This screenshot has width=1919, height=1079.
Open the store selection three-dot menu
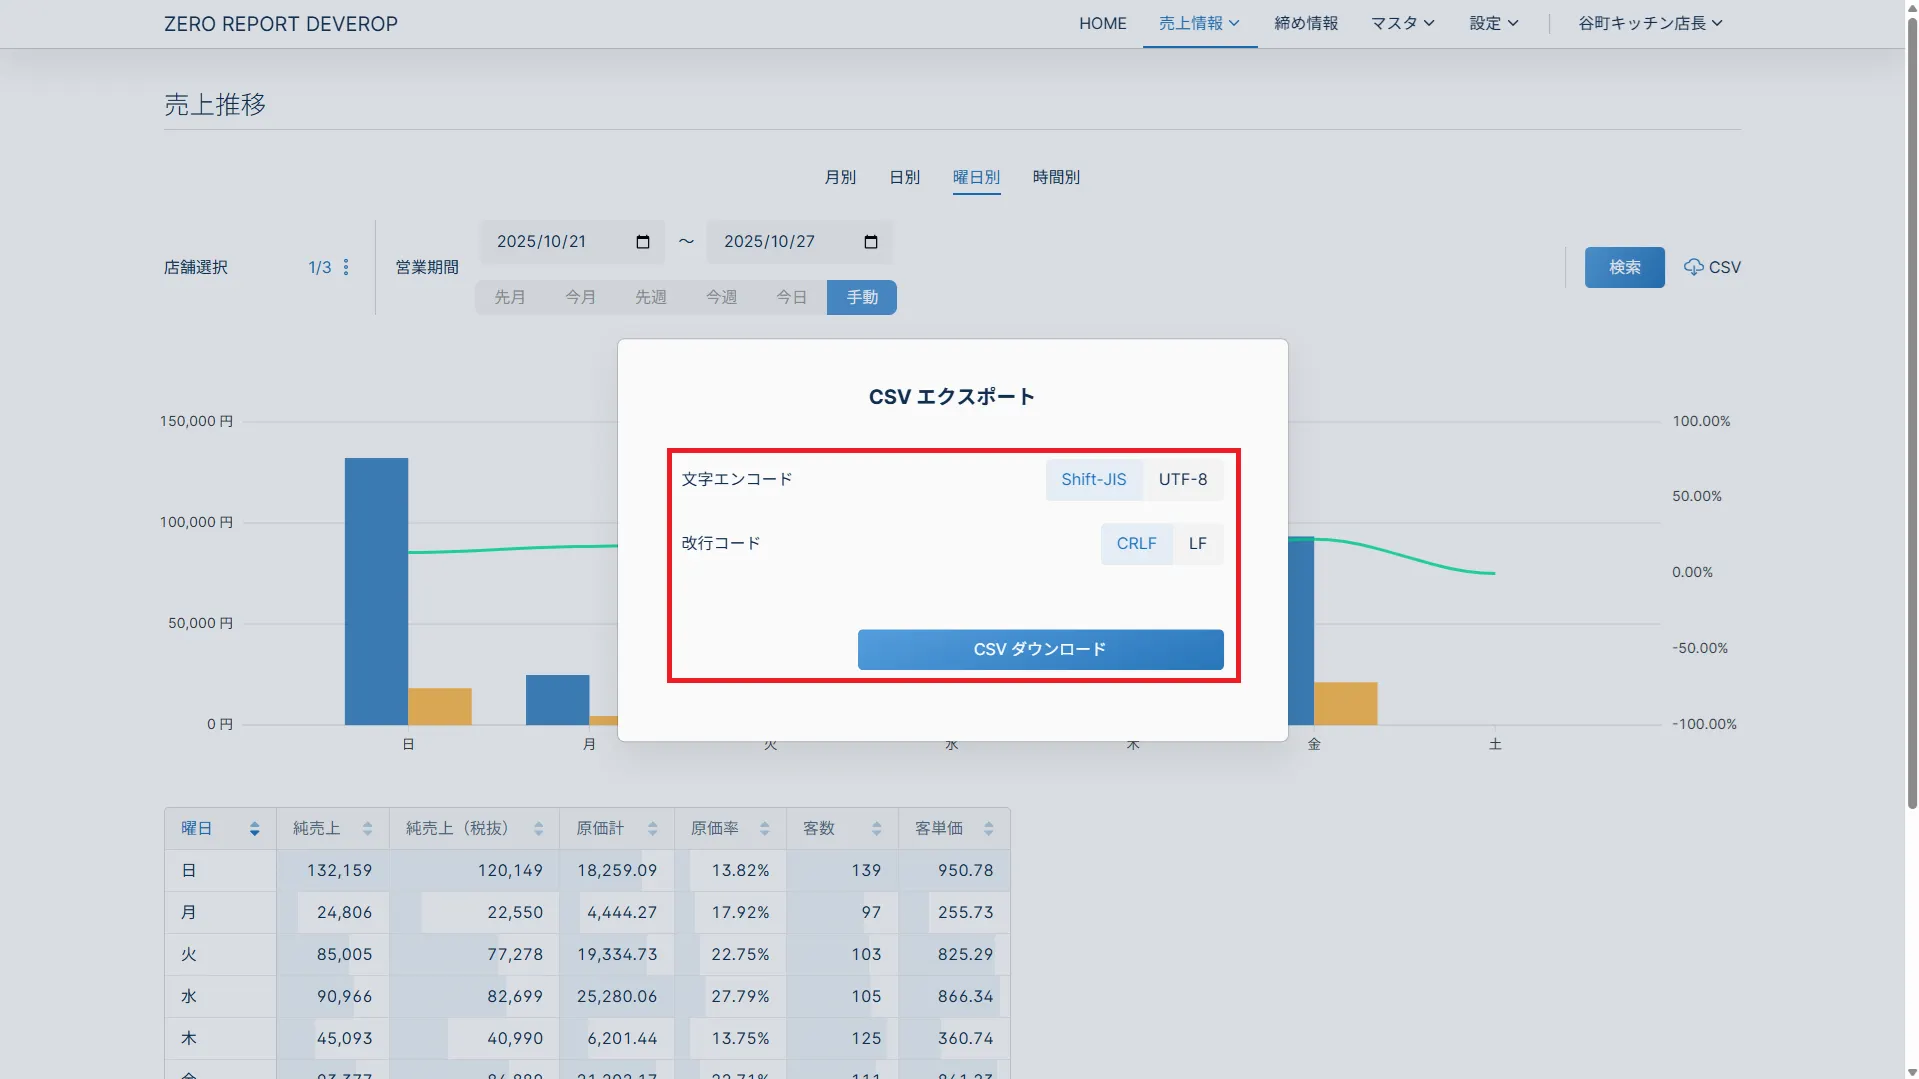[346, 267]
